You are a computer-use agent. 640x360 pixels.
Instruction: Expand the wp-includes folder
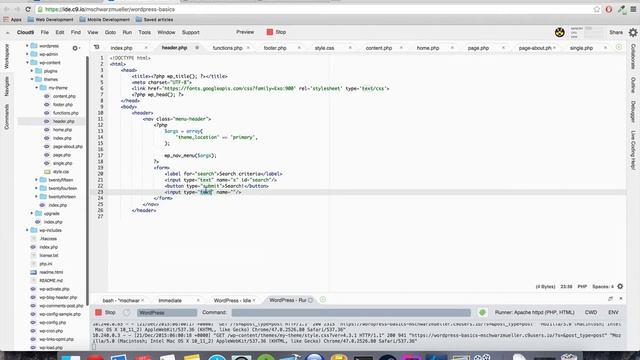[27, 230]
